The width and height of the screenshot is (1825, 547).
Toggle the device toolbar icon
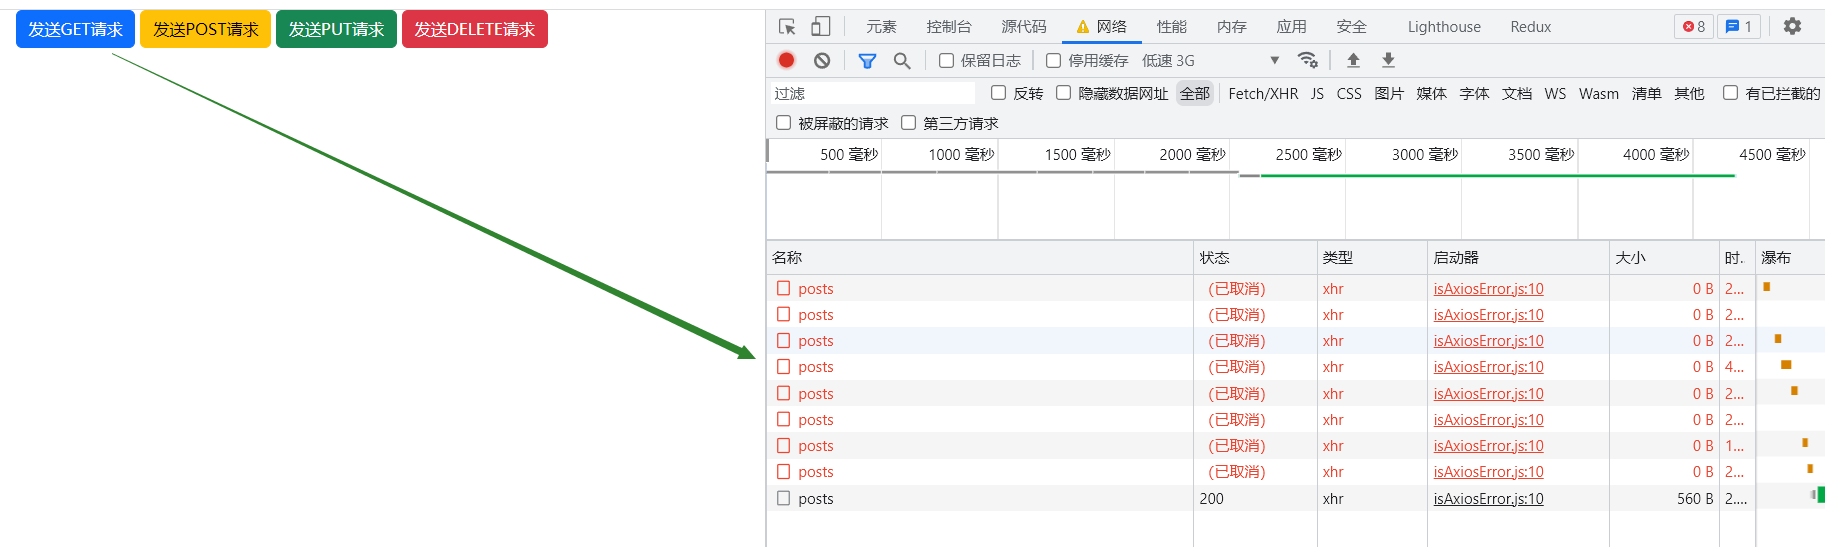click(821, 27)
